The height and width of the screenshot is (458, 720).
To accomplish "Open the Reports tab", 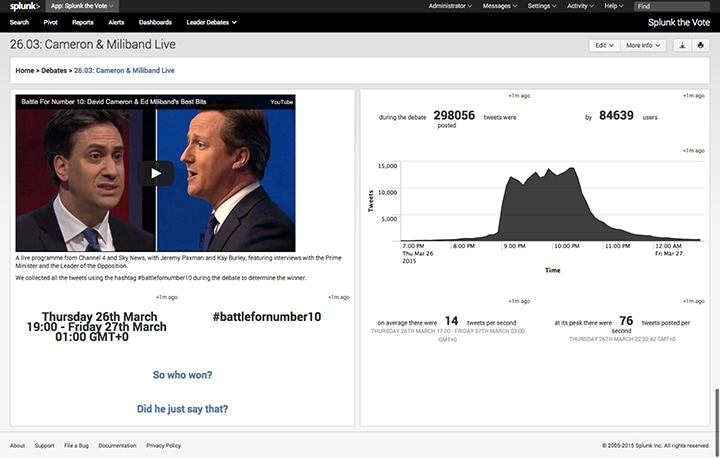I will click(83, 22).
